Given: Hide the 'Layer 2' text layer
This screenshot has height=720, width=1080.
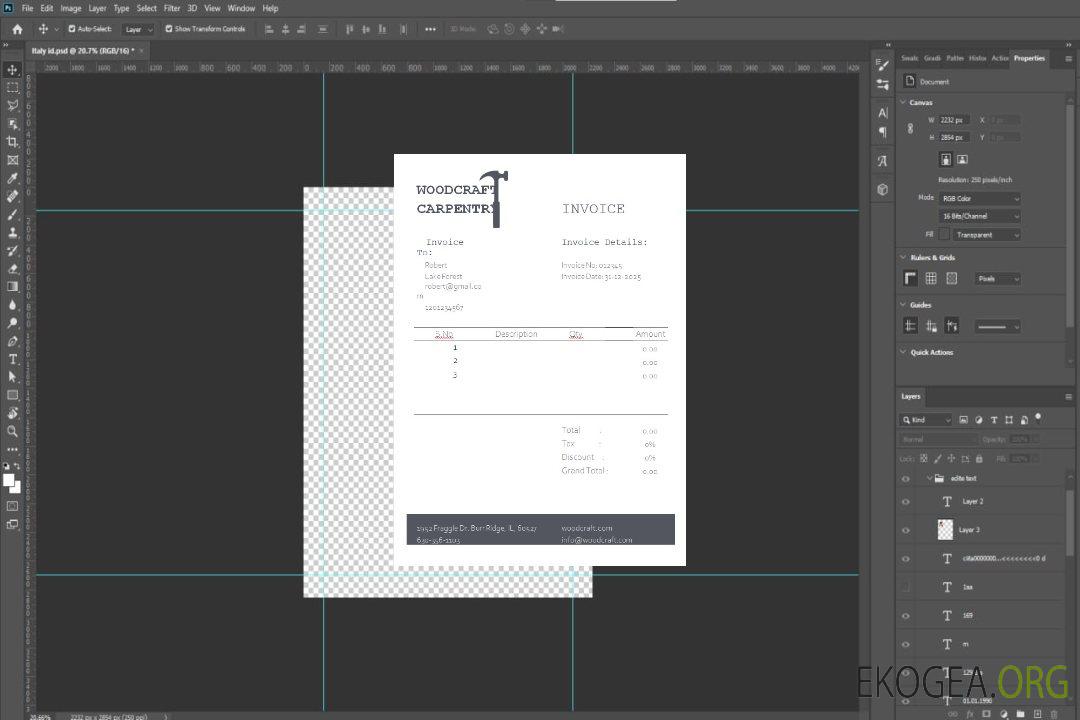Looking at the screenshot, I should point(906,502).
